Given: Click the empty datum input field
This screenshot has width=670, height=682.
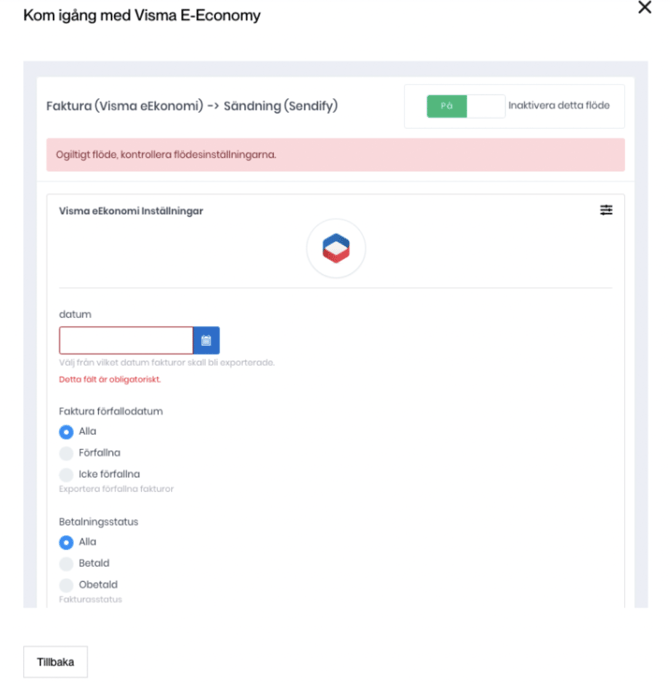Looking at the screenshot, I should [126, 340].
